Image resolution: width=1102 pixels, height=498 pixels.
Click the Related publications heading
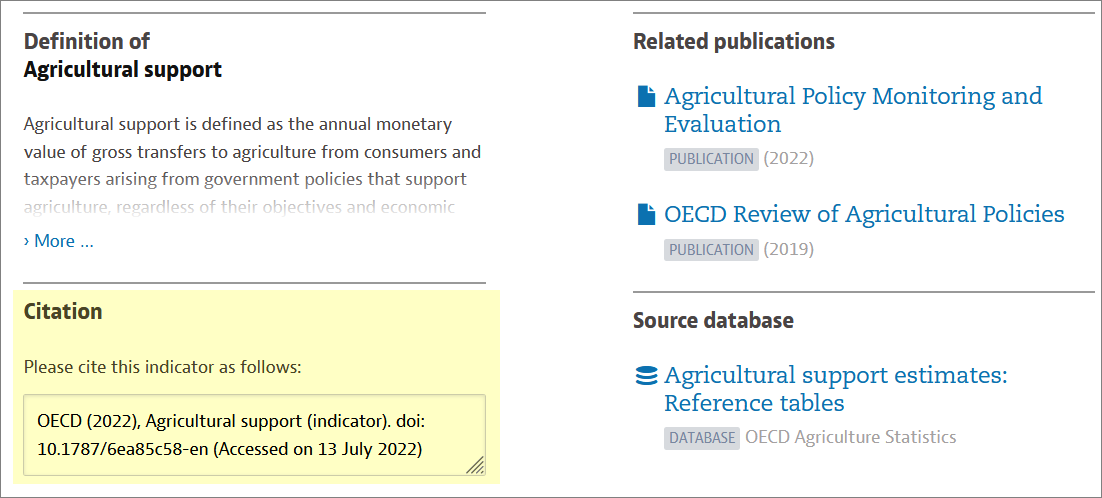coord(734,41)
